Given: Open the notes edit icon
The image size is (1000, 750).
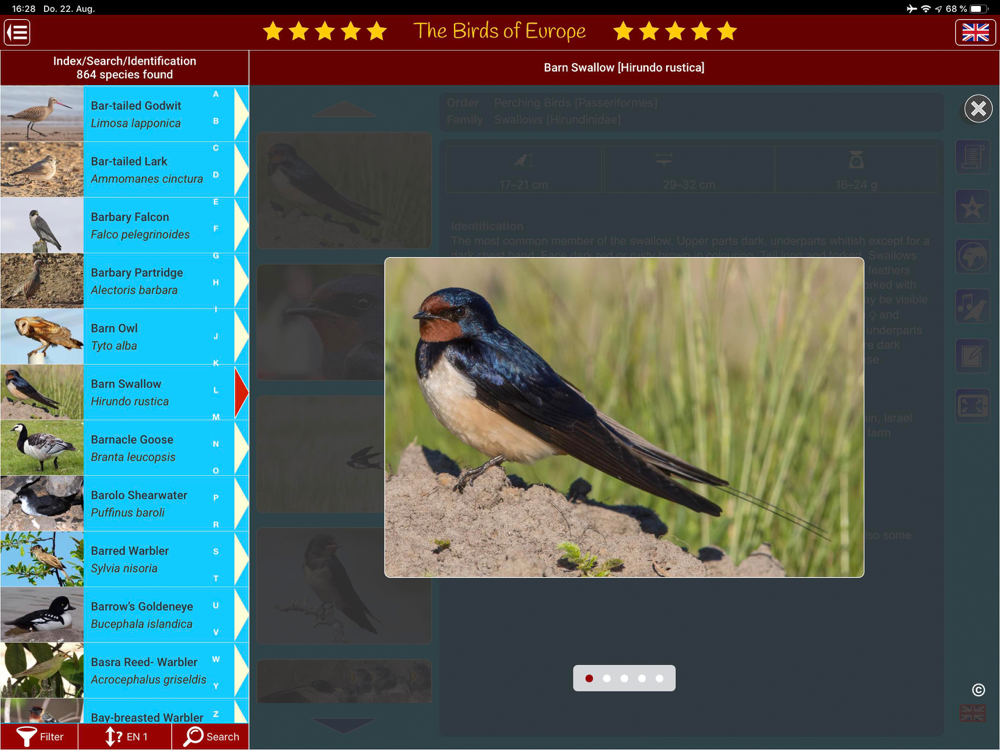Looking at the screenshot, I should (972, 356).
